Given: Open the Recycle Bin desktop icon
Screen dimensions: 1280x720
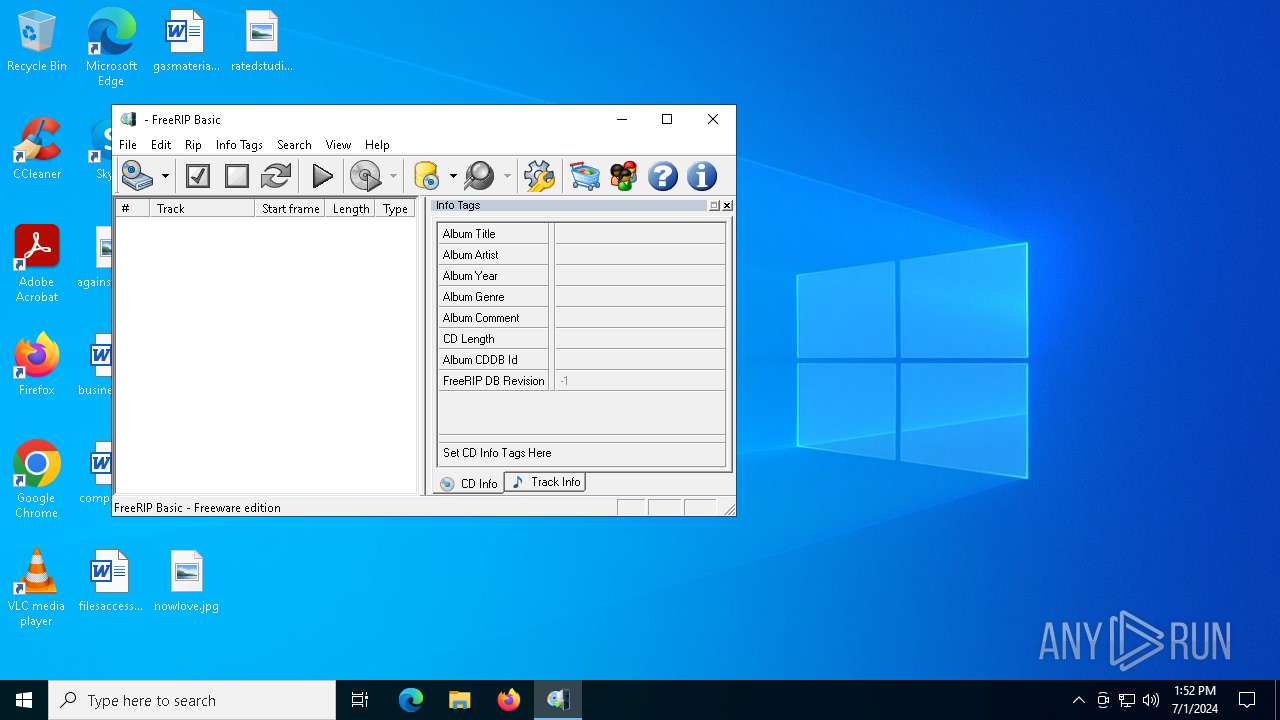Looking at the screenshot, I should tap(37, 41).
